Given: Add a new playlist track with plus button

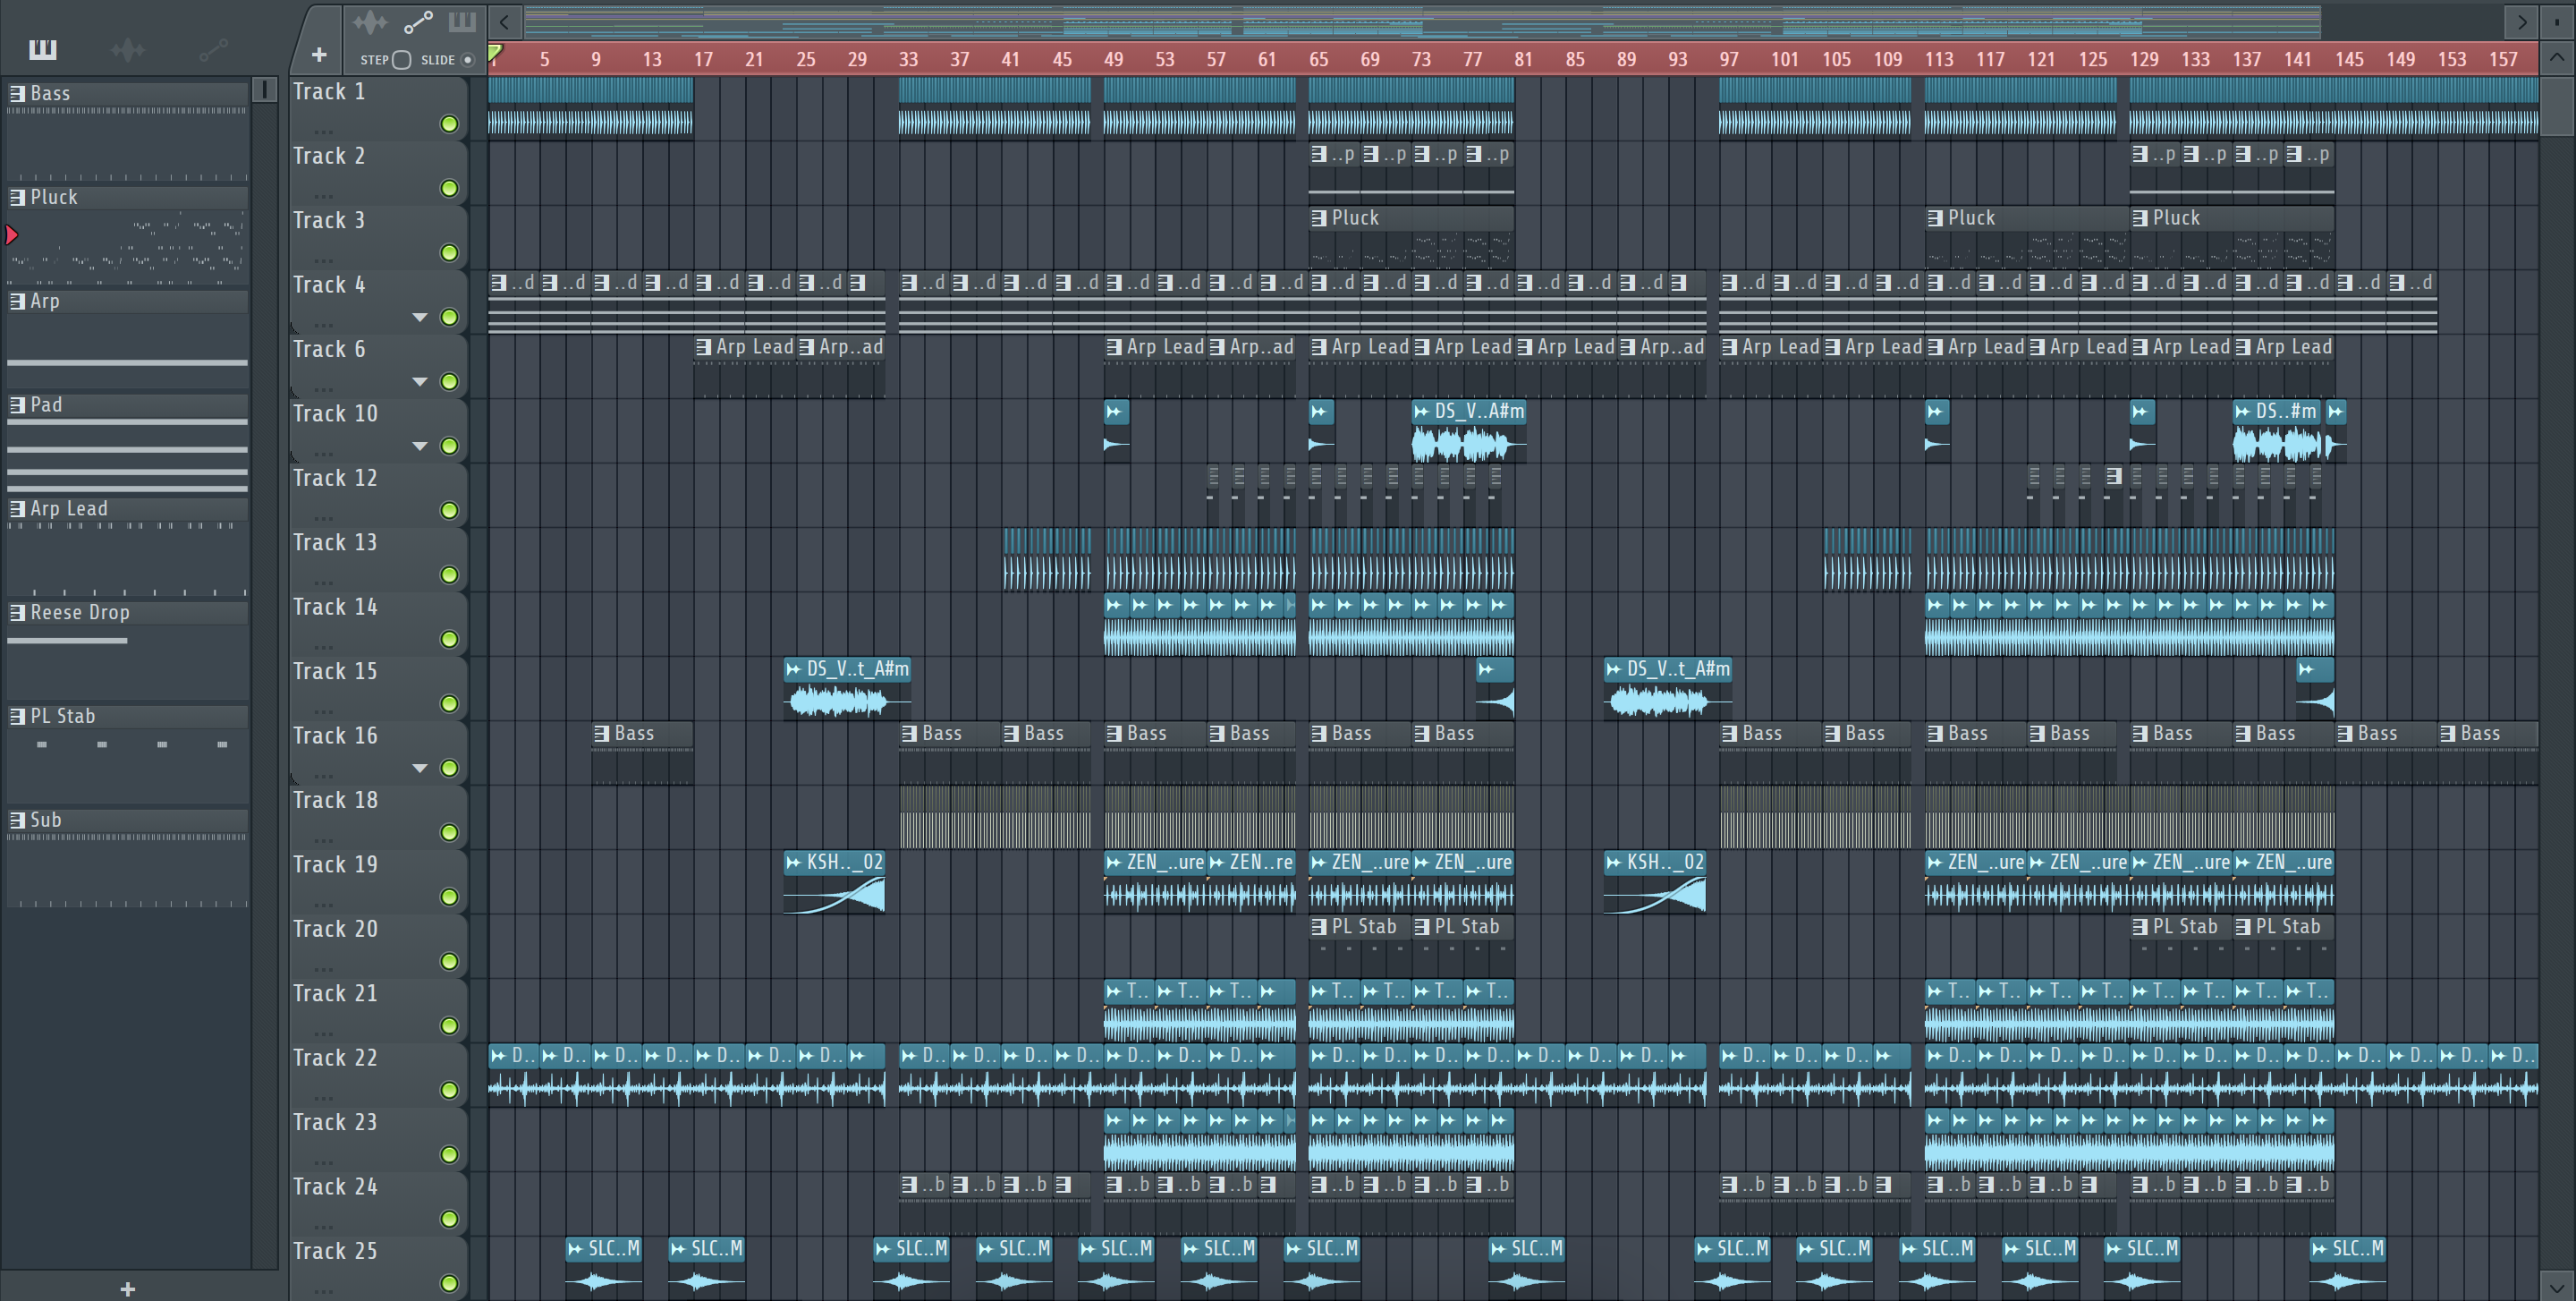Looking at the screenshot, I should pos(319,55).
